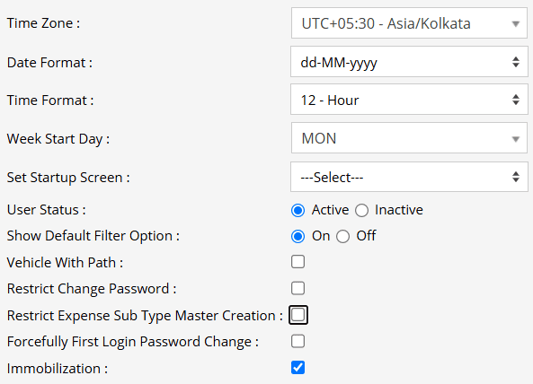Select the Inactive user status radio
This screenshot has height=384, width=533.
(362, 210)
